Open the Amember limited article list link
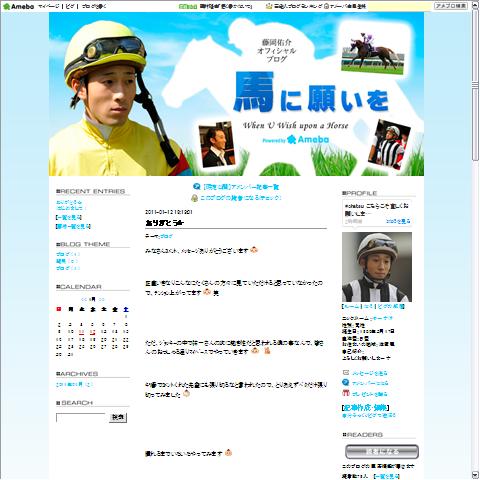Screen dimensions: 480x480 pyautogui.click(x=241, y=187)
